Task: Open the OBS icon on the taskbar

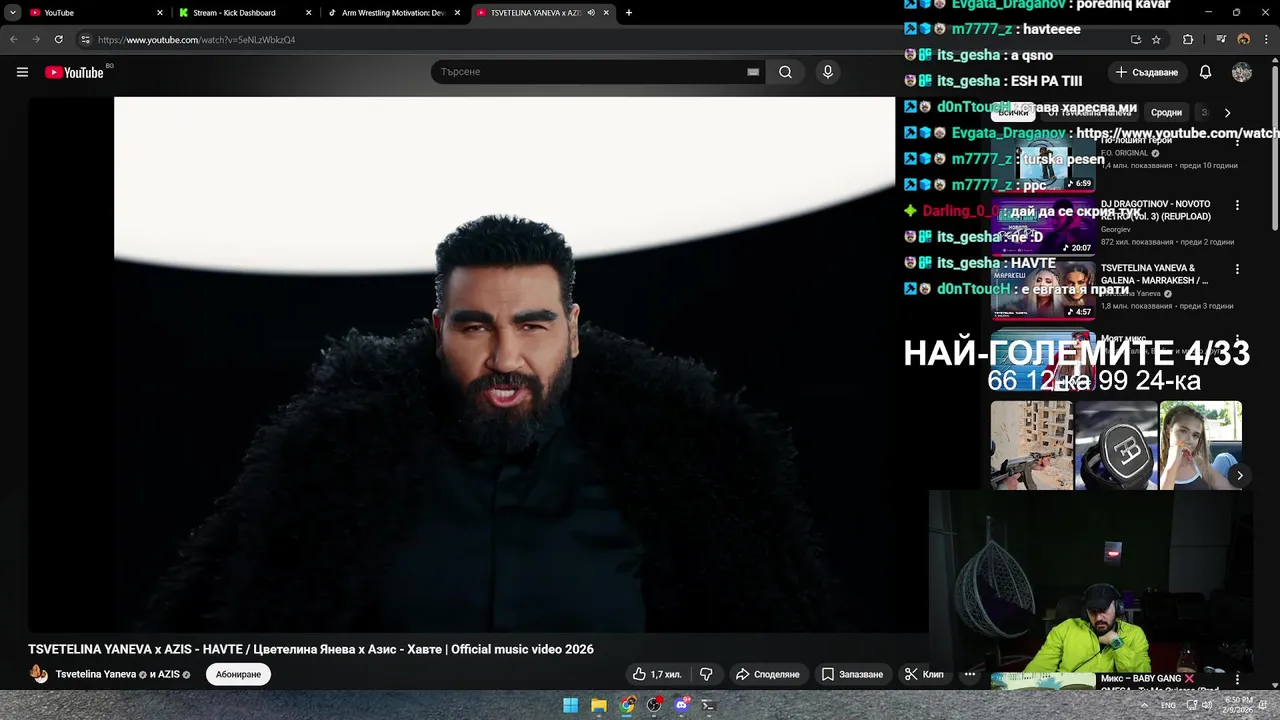Action: [654, 705]
